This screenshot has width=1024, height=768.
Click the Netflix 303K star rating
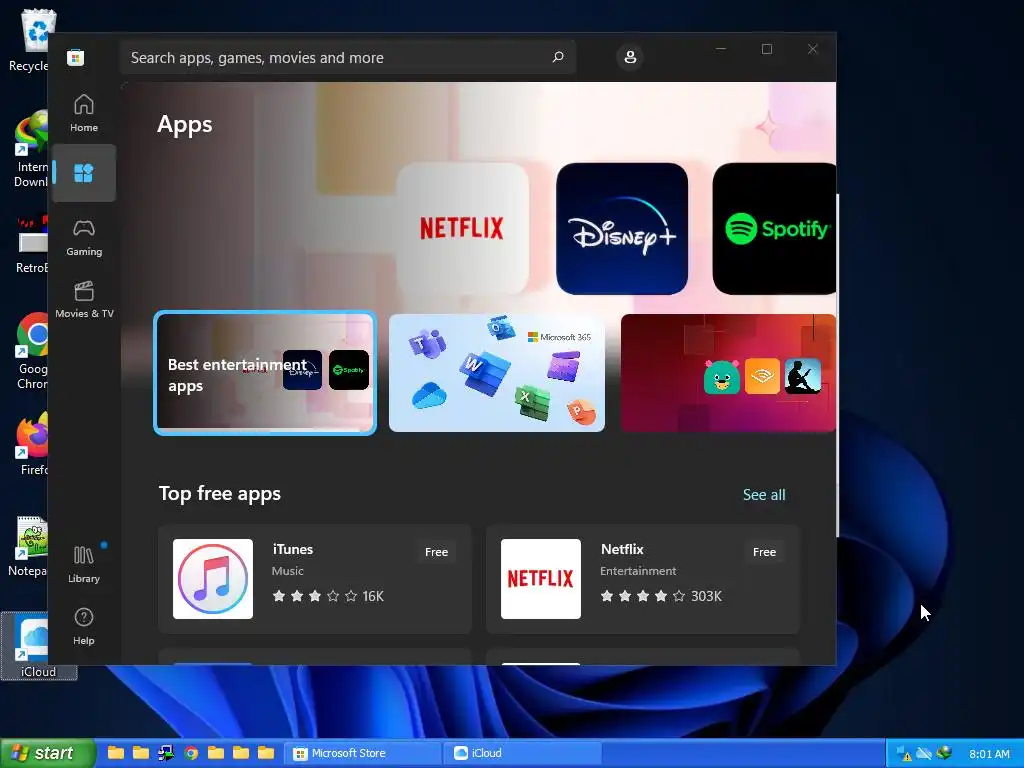[x=661, y=596]
